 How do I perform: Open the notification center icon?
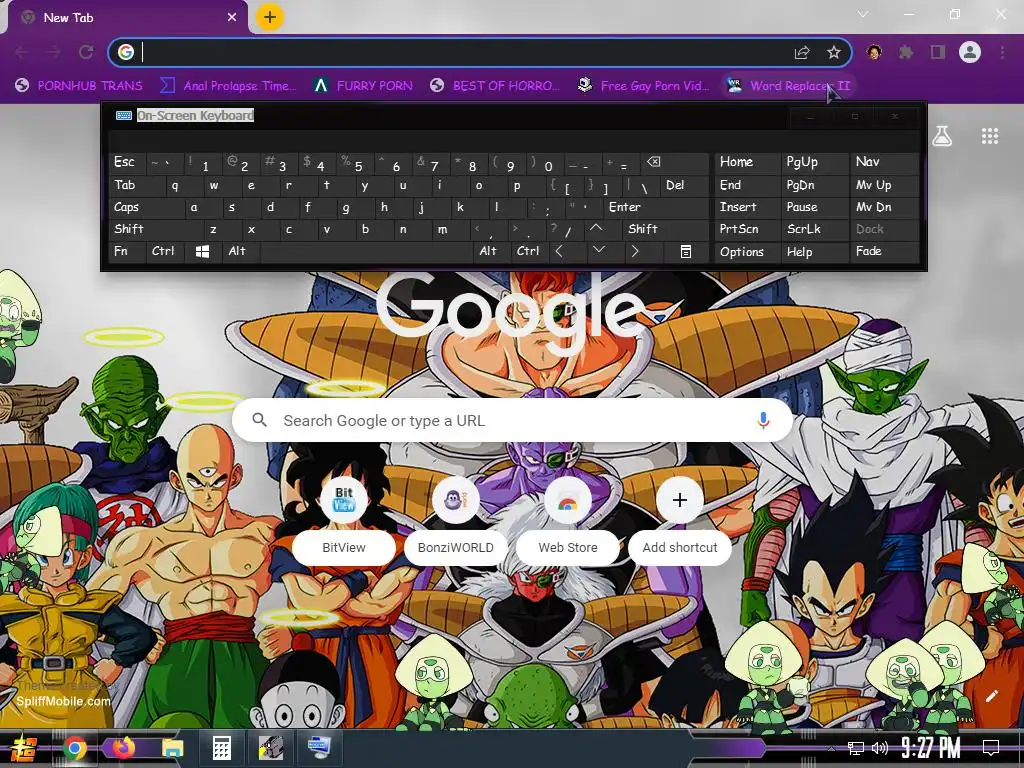click(x=991, y=748)
